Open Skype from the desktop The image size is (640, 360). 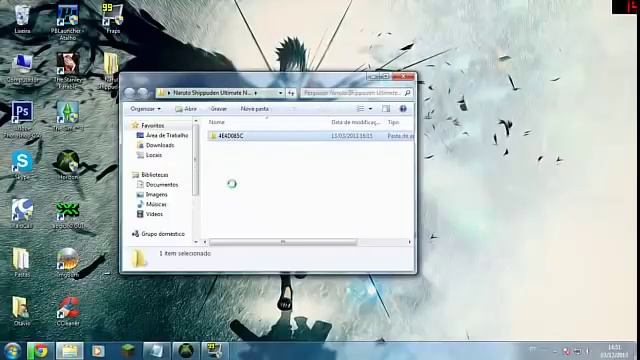(22, 165)
